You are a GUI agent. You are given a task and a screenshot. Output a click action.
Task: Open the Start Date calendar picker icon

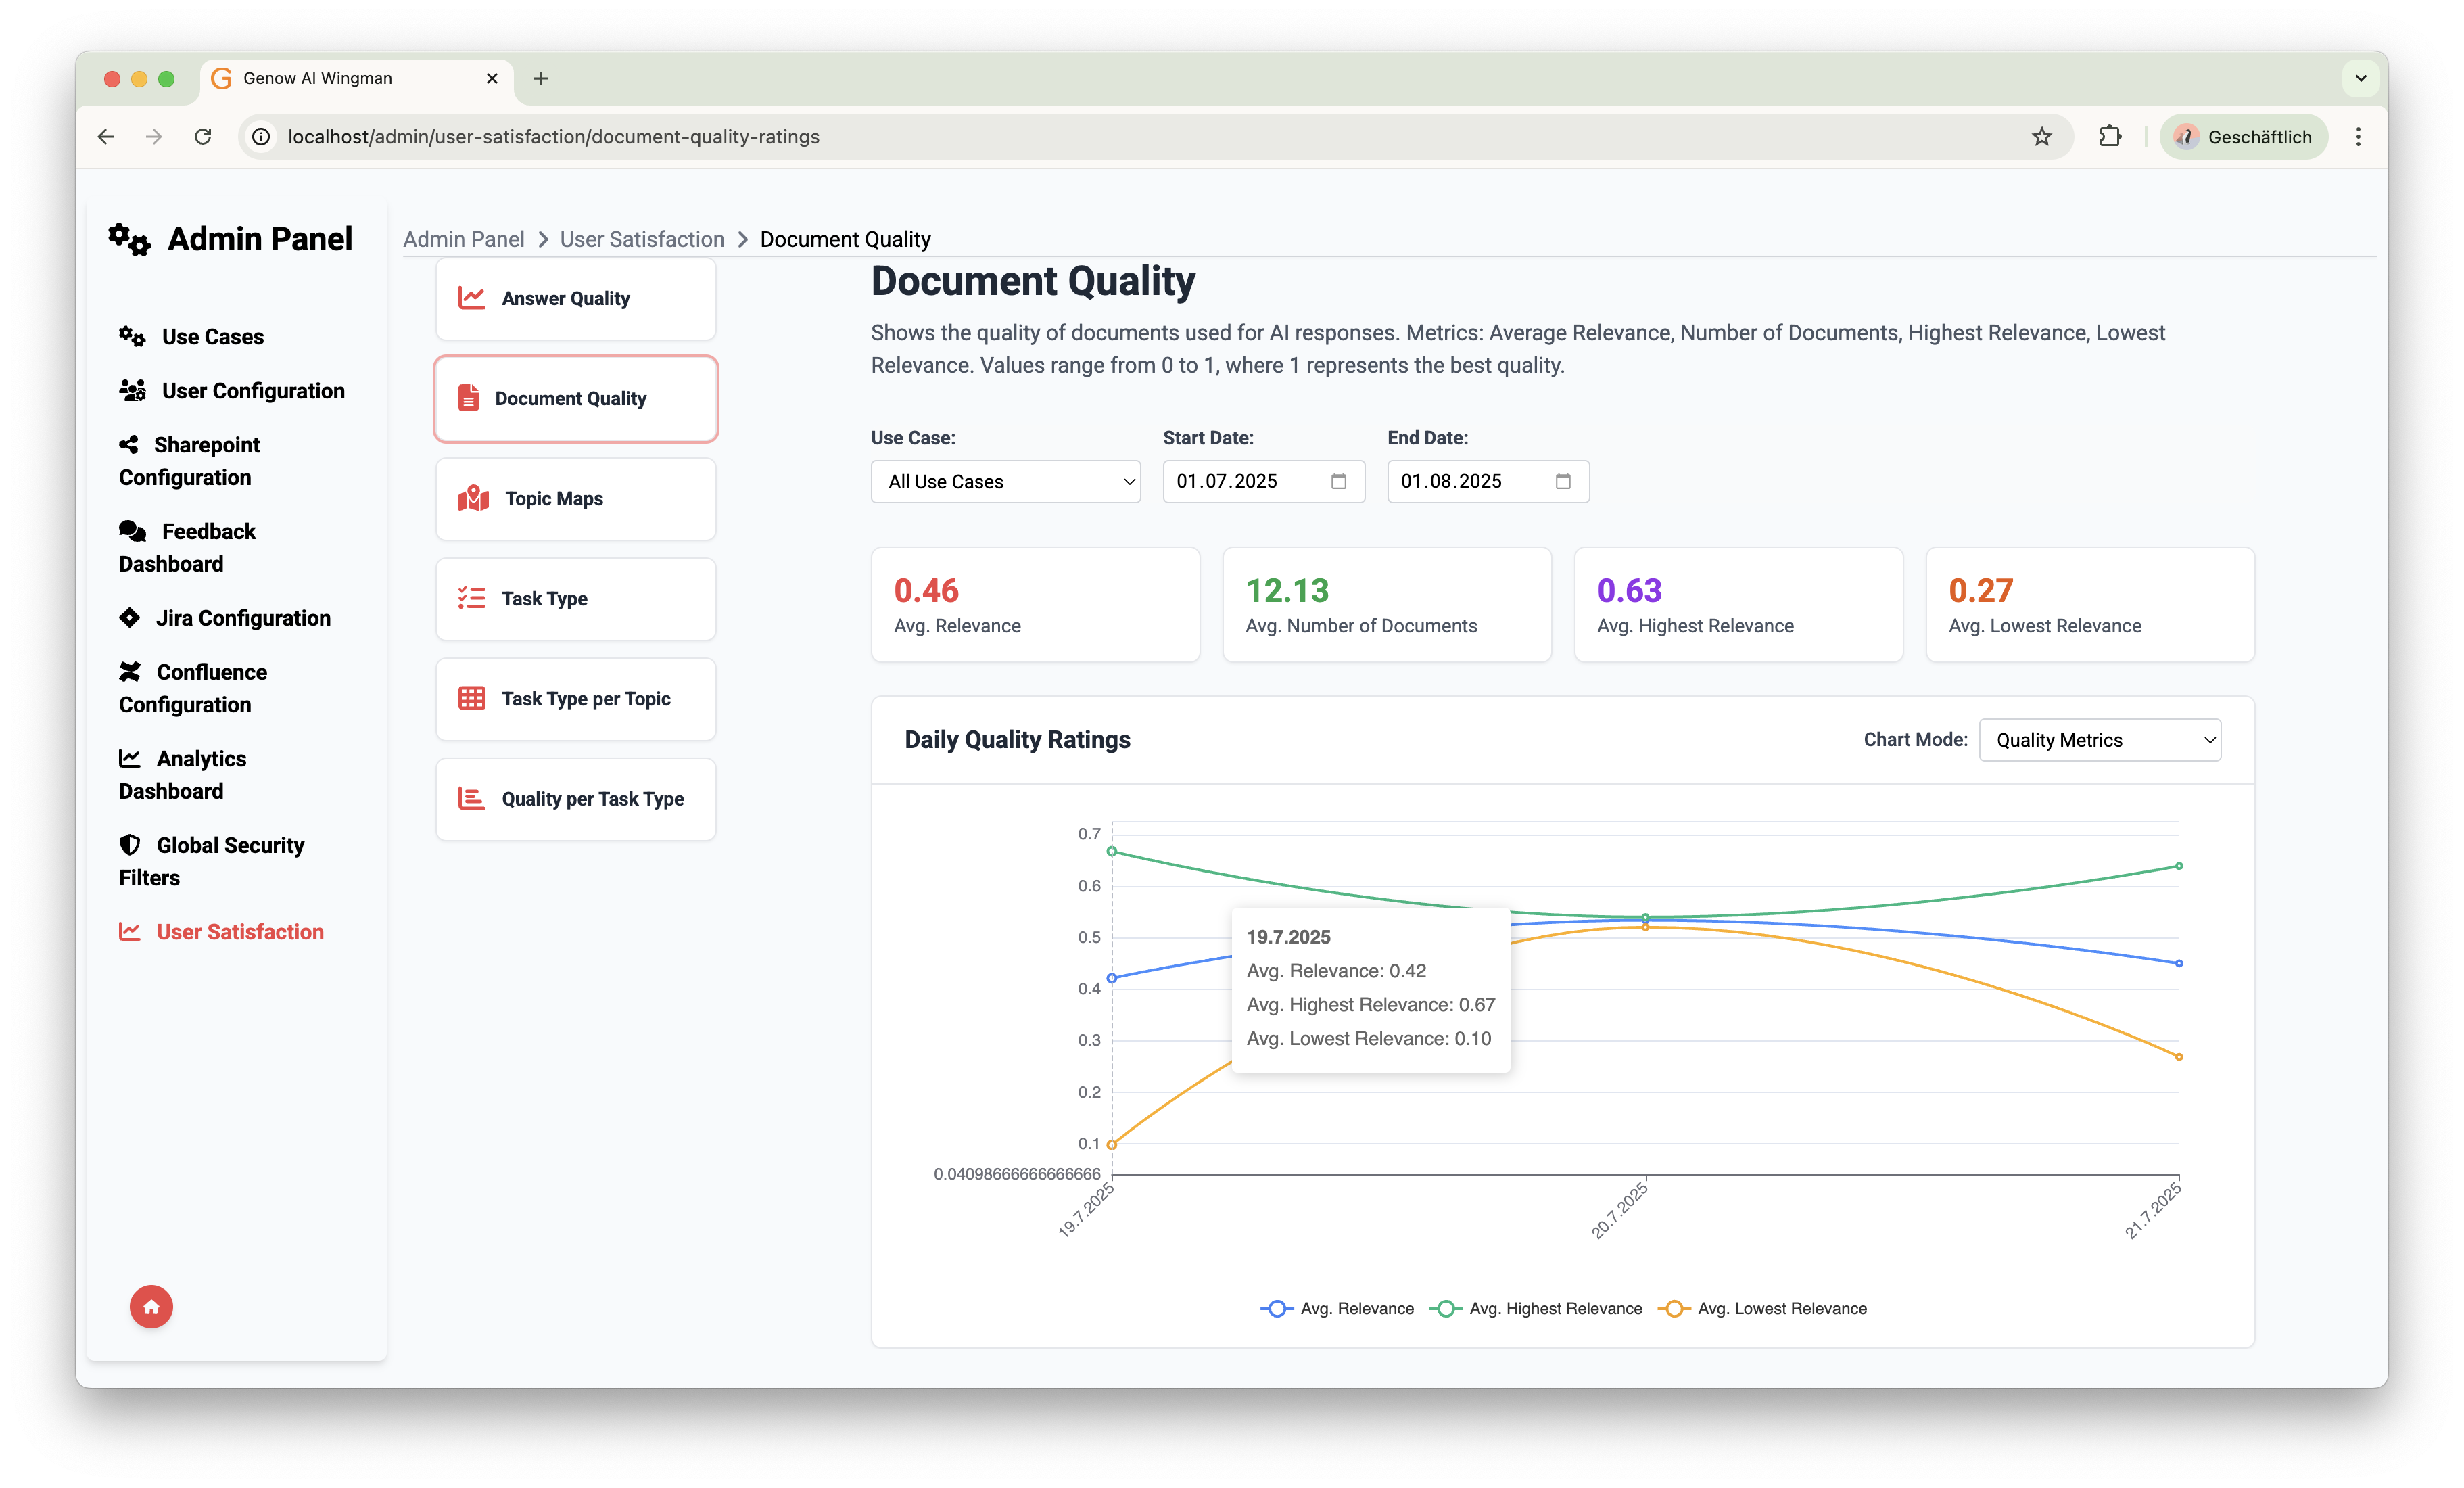1338,481
